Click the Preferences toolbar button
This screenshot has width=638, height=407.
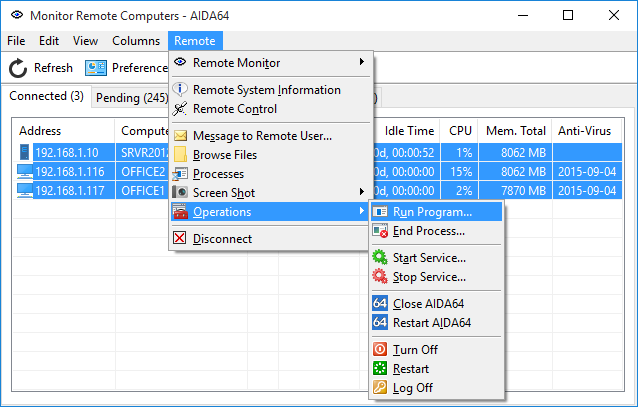[x=128, y=68]
